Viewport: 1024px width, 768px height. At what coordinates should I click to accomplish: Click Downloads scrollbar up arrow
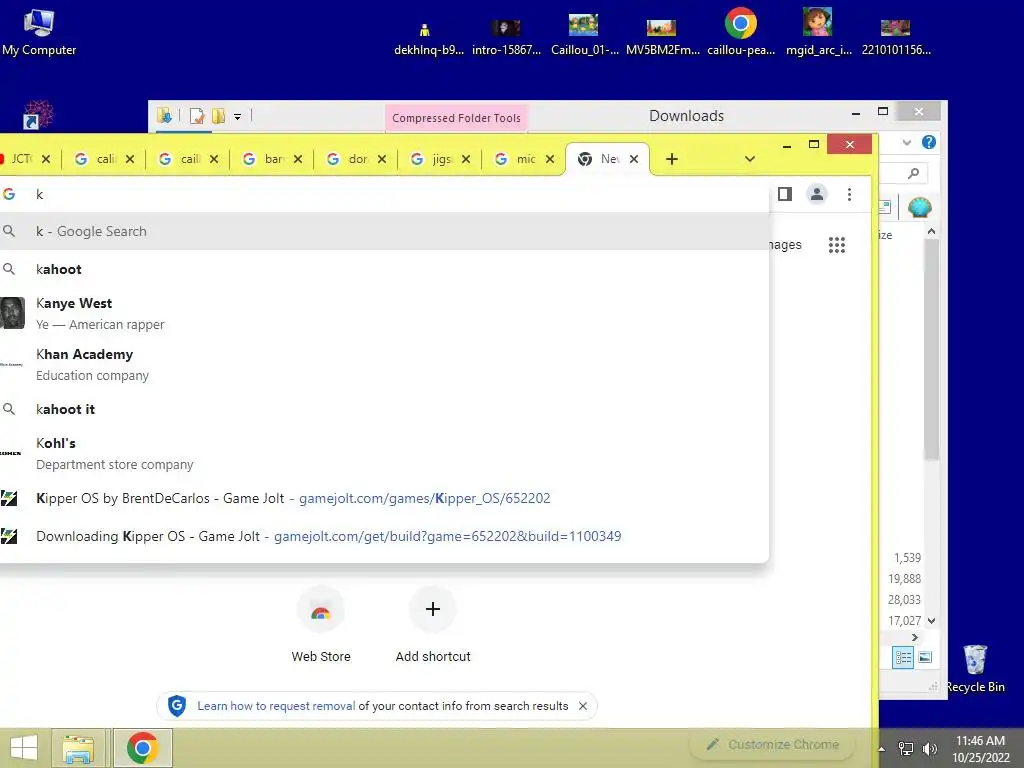(x=931, y=231)
